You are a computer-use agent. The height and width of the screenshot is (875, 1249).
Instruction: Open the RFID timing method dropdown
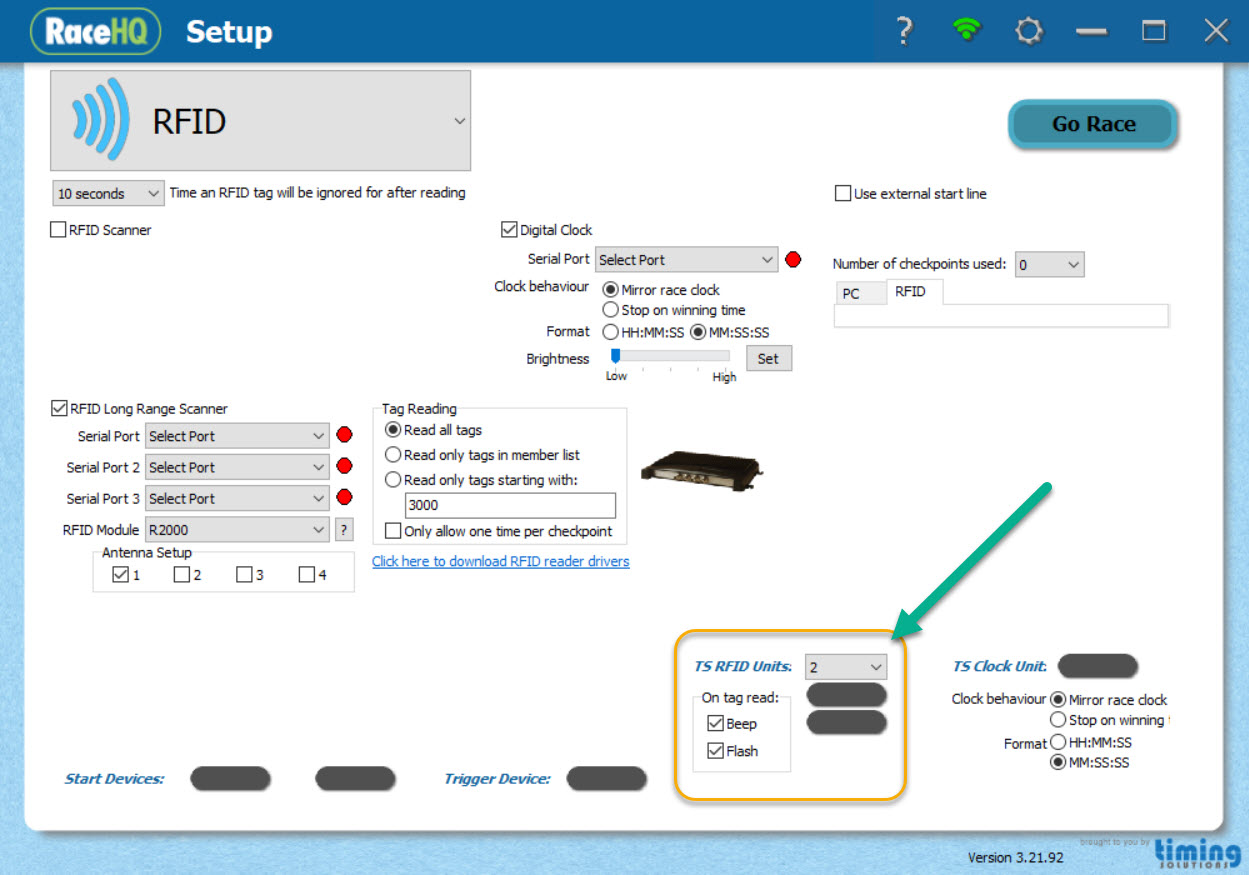260,121
